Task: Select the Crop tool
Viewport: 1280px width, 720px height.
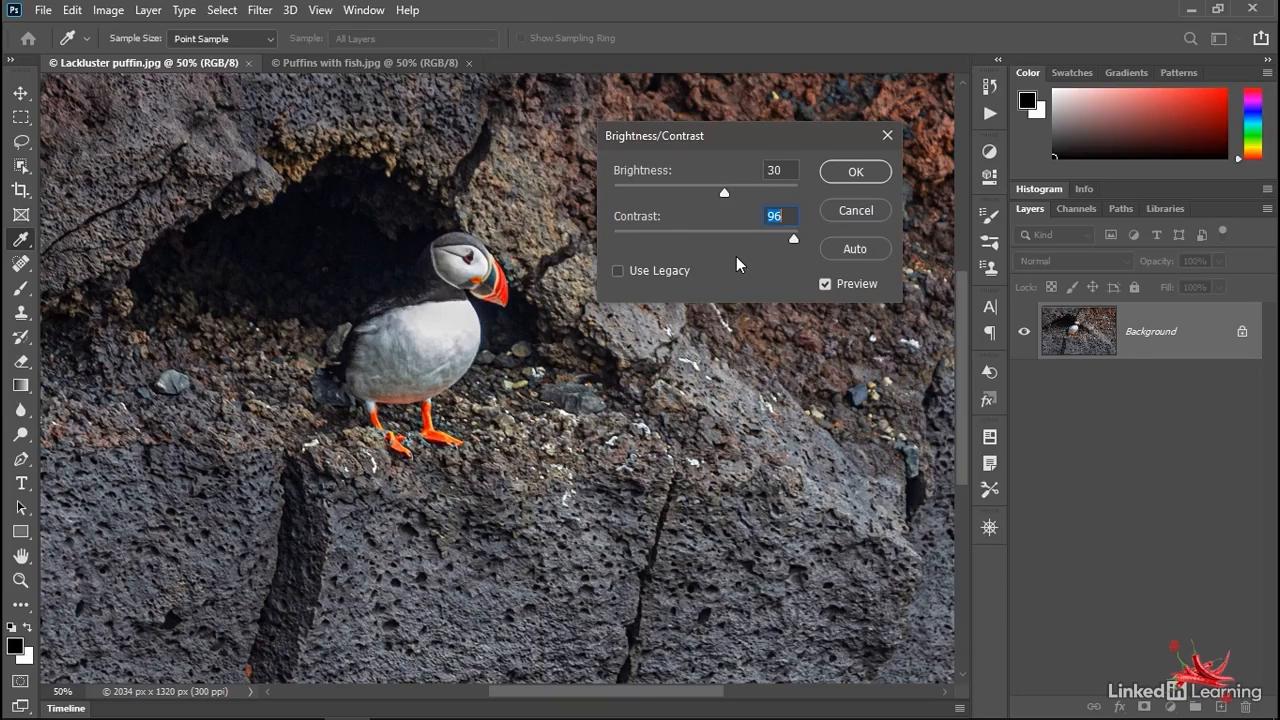Action: [21, 190]
